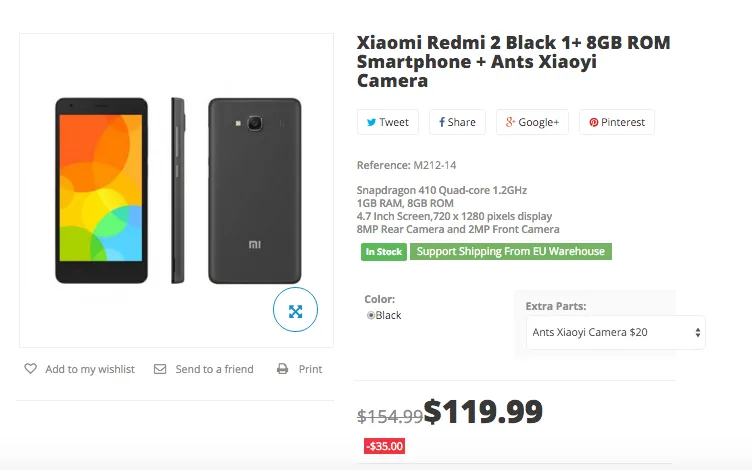Click the front-view phone product image
The width and height of the screenshot is (752, 470).
tap(101, 191)
